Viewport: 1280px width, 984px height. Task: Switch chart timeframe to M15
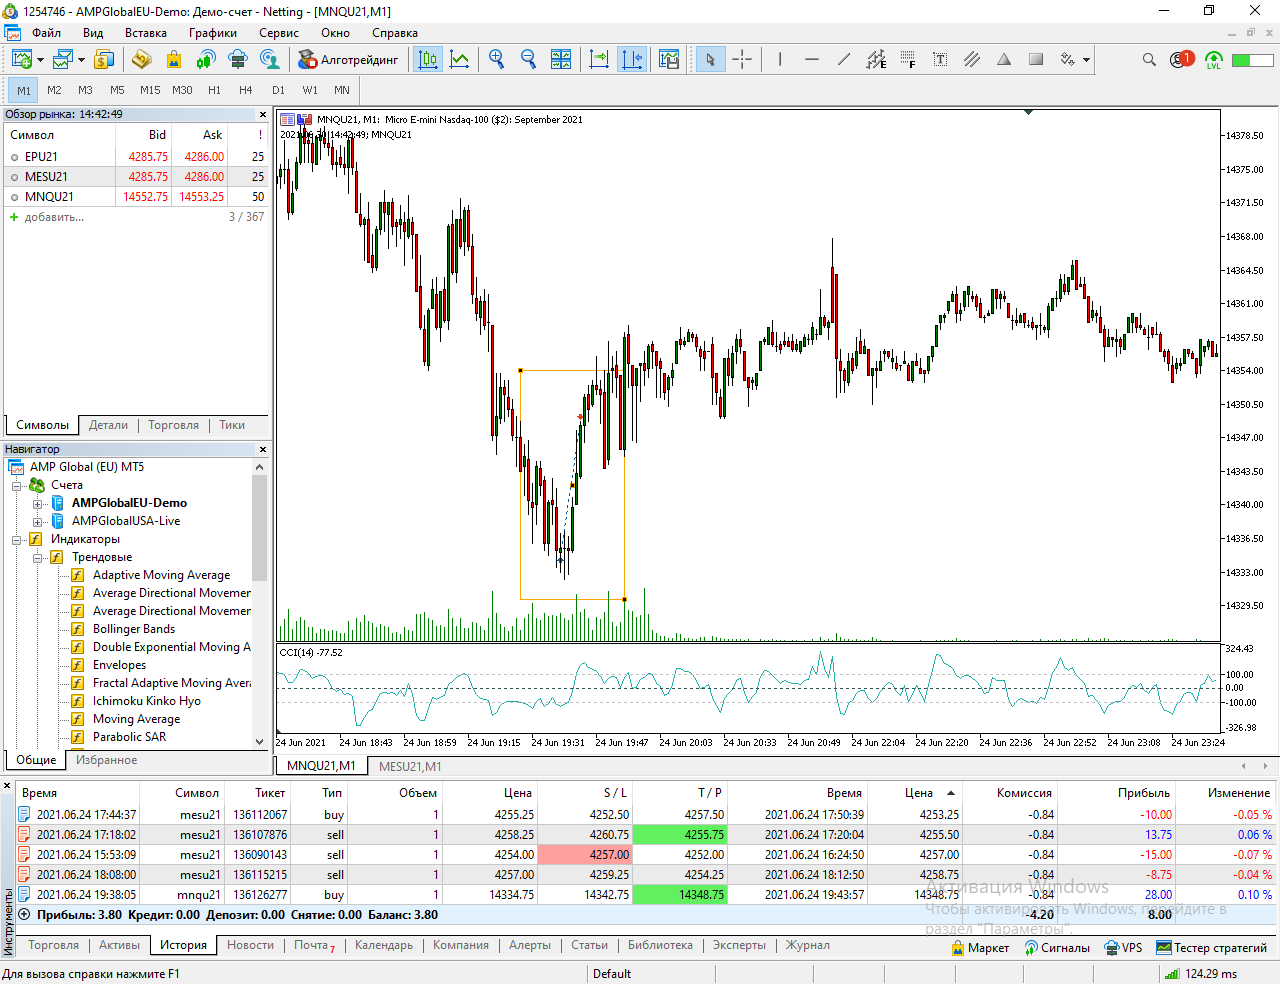[150, 90]
